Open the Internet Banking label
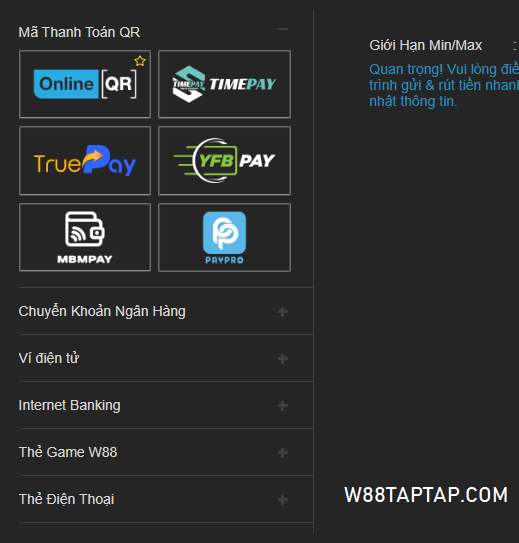The height and width of the screenshot is (543, 519). (x=70, y=405)
